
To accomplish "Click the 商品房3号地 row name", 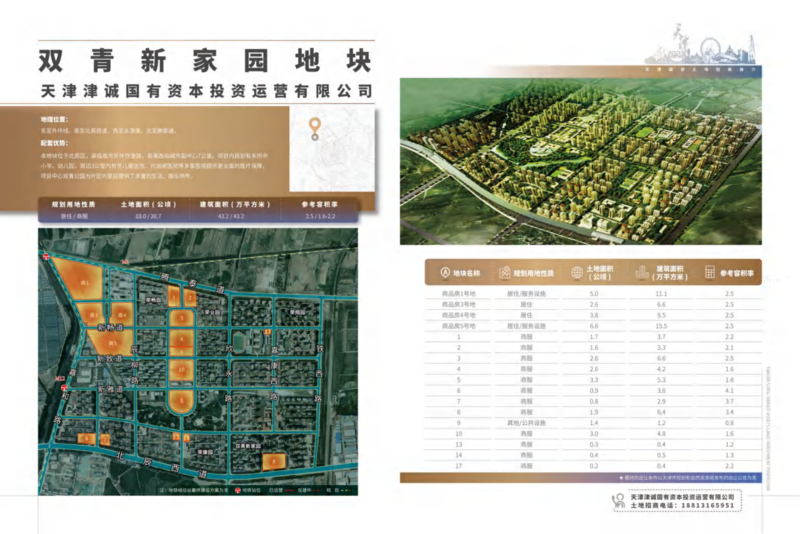I will (x=459, y=304).
